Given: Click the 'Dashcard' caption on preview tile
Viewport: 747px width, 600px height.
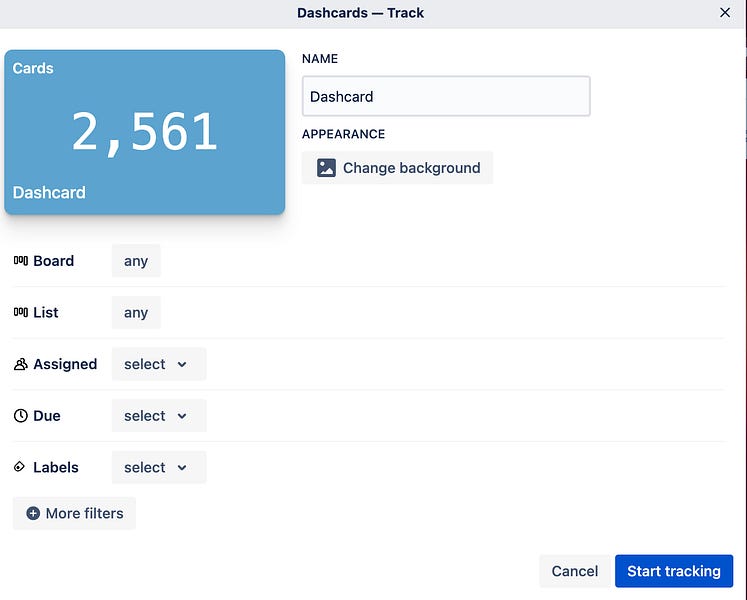Looking at the screenshot, I should coord(49,193).
